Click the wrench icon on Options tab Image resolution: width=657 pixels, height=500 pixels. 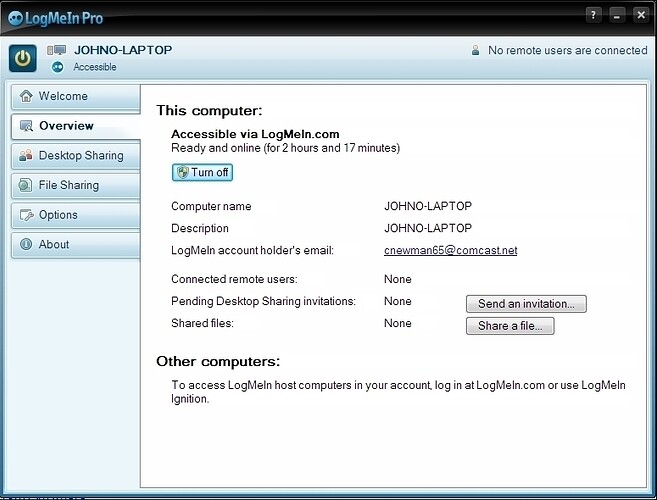click(26, 215)
